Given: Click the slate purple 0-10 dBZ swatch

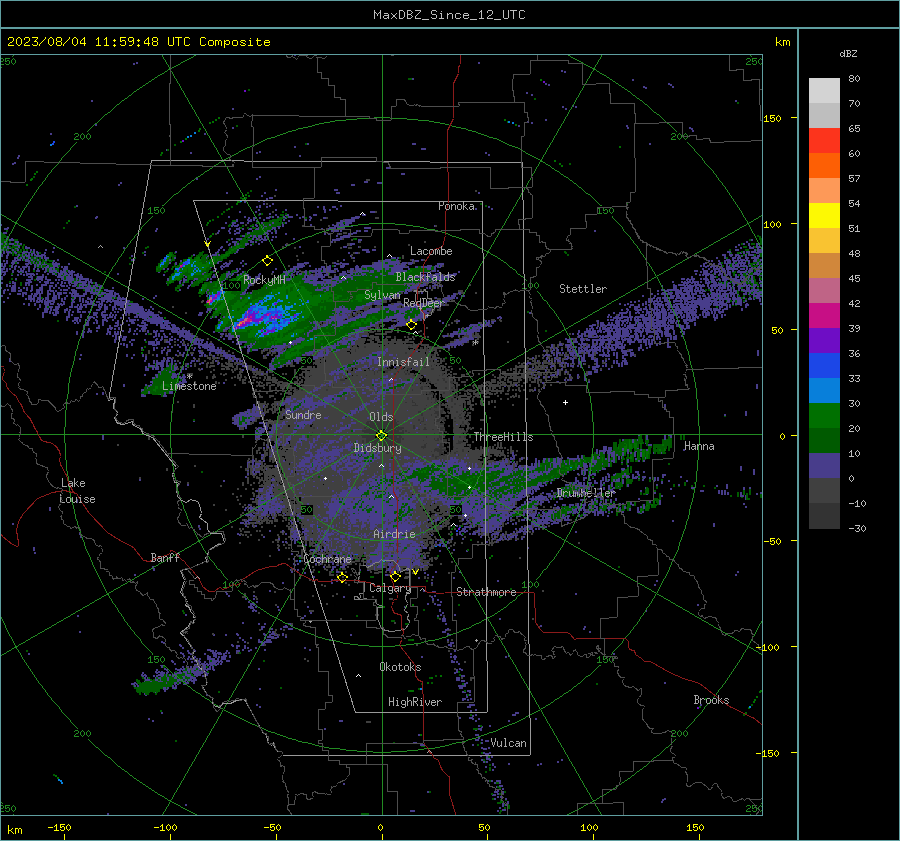Looking at the screenshot, I should pos(824,466).
